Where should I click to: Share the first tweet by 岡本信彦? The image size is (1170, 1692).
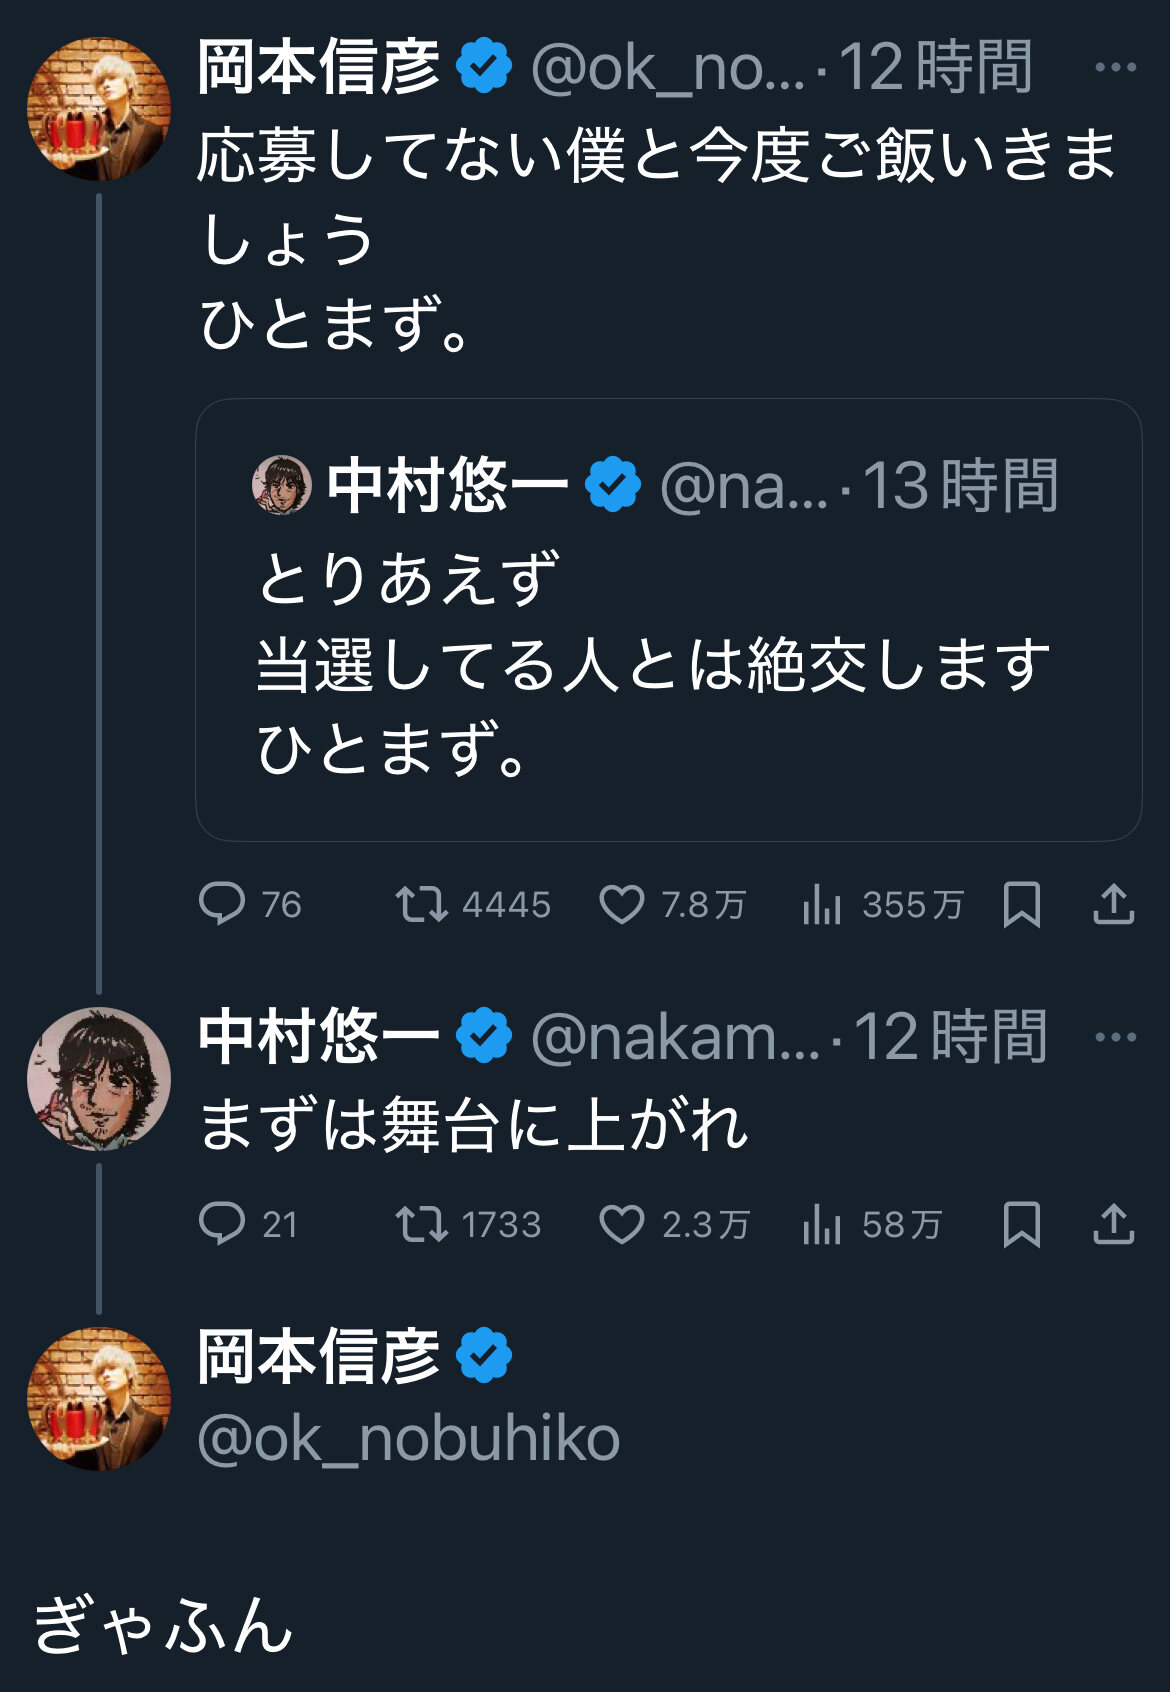pyautogui.click(x=1113, y=904)
